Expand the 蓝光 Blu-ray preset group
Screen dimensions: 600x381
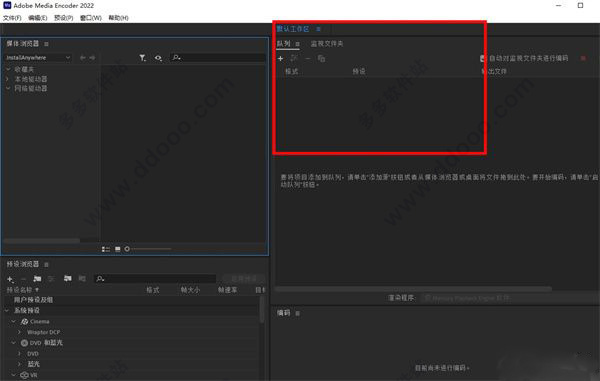(19, 364)
